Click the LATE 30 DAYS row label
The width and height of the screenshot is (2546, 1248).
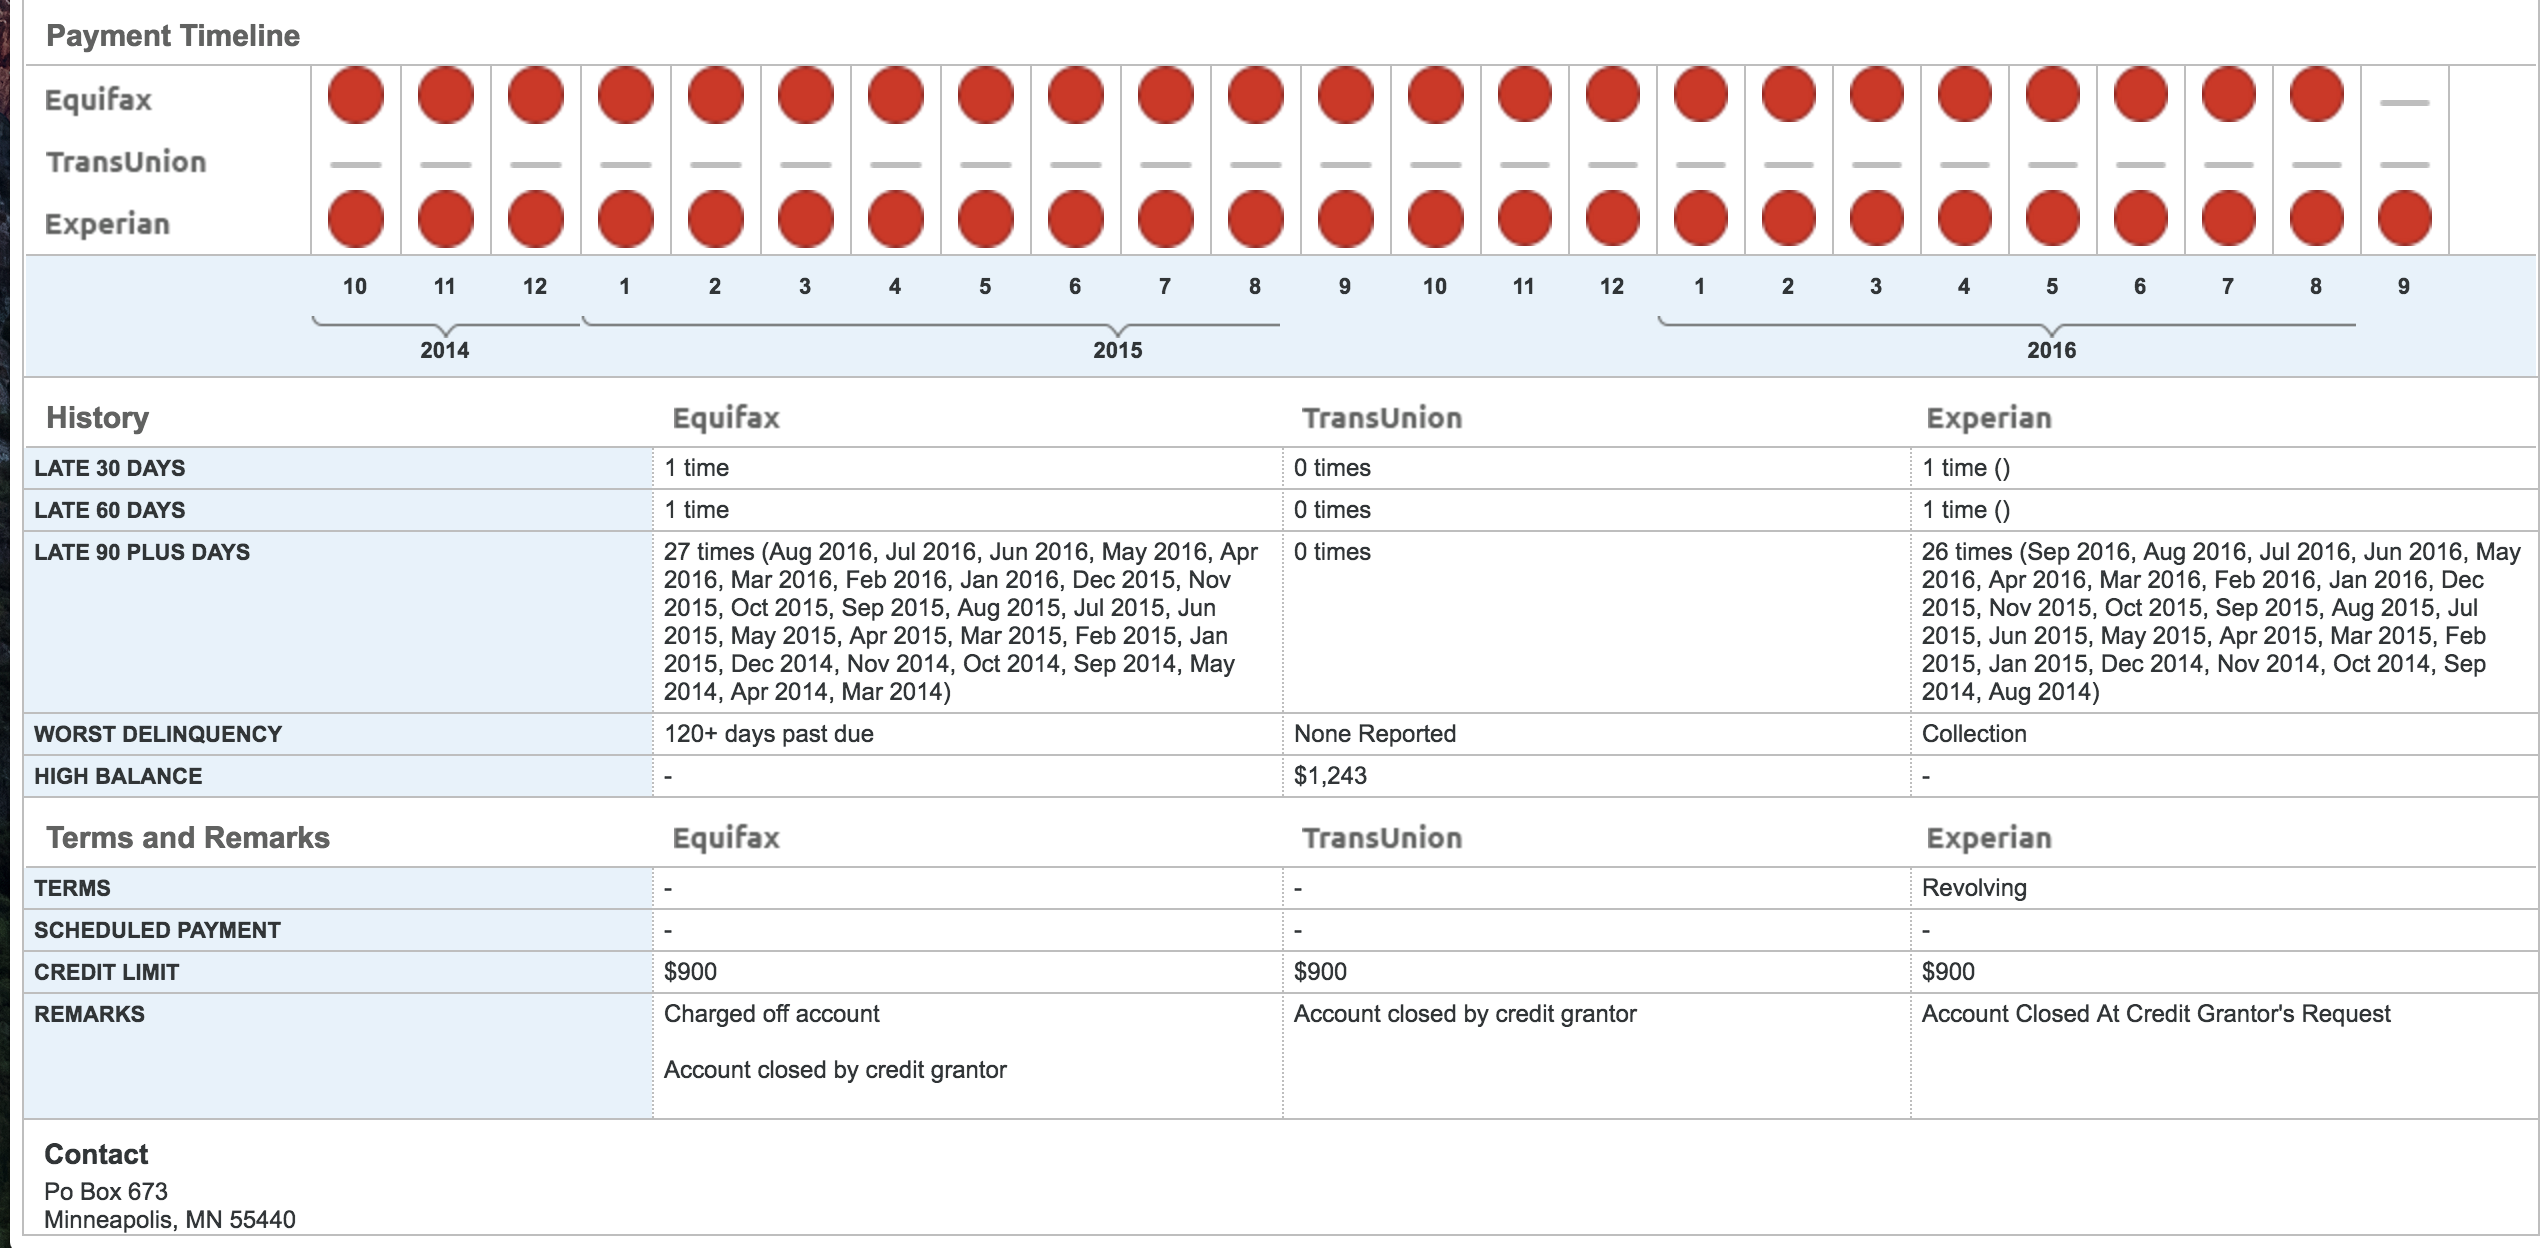coord(110,468)
